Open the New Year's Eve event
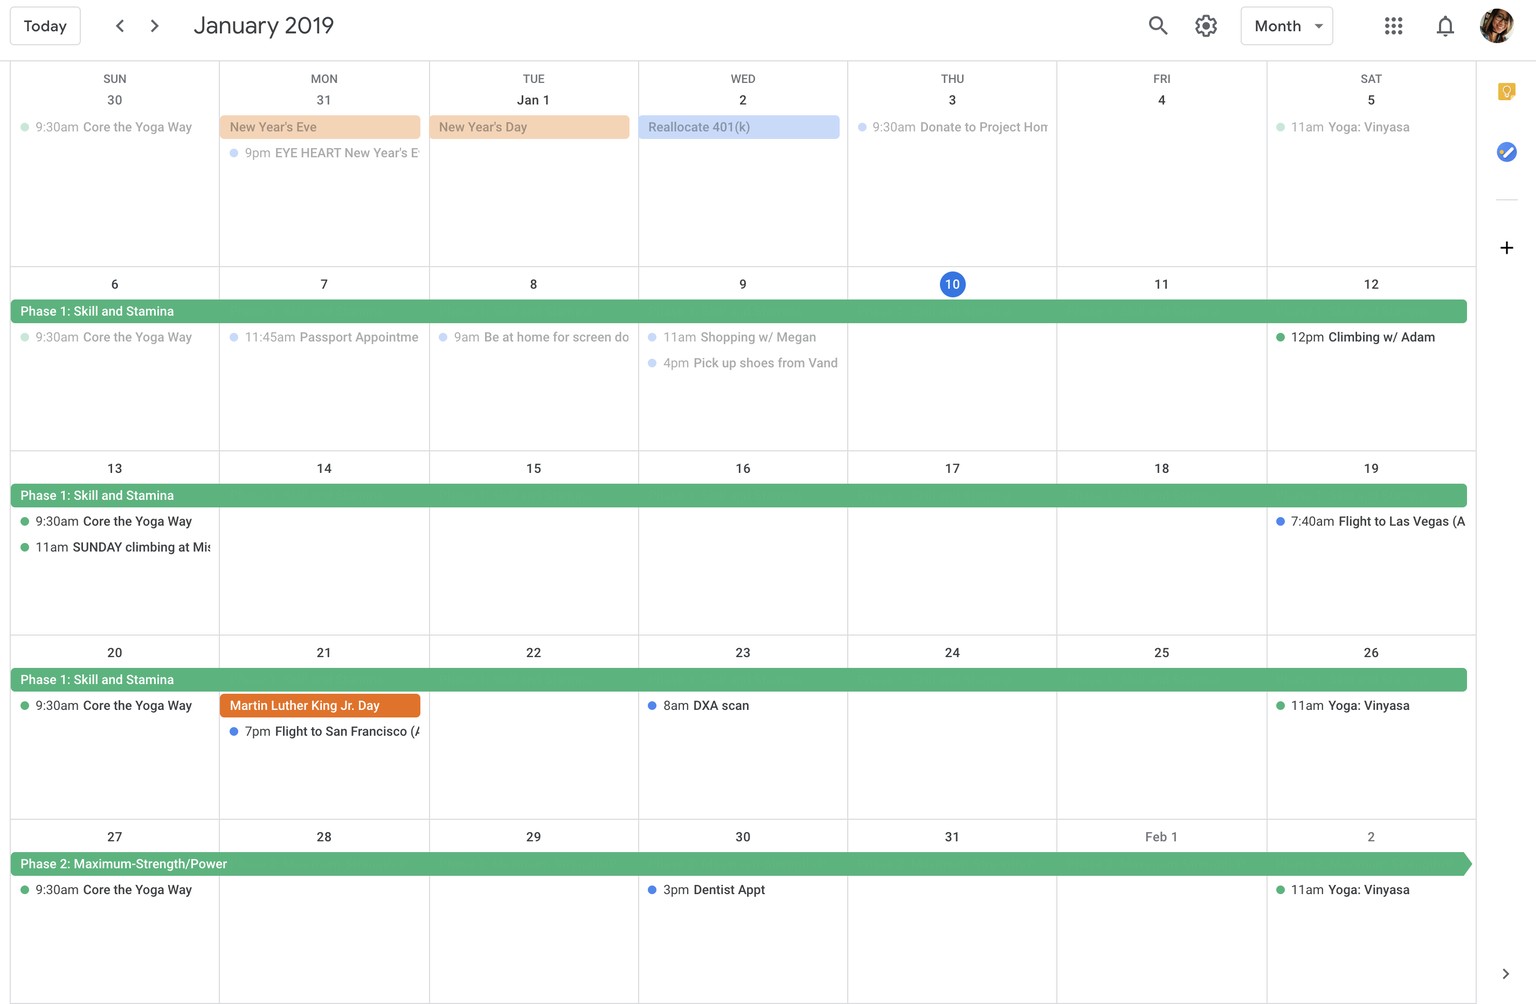Viewport: 1536px width, 1004px height. (x=320, y=127)
